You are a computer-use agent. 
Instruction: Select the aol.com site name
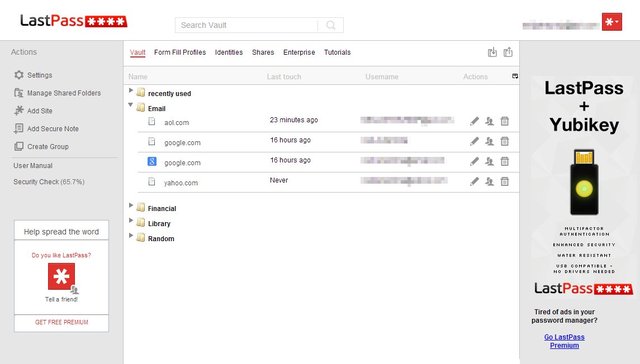(x=177, y=122)
